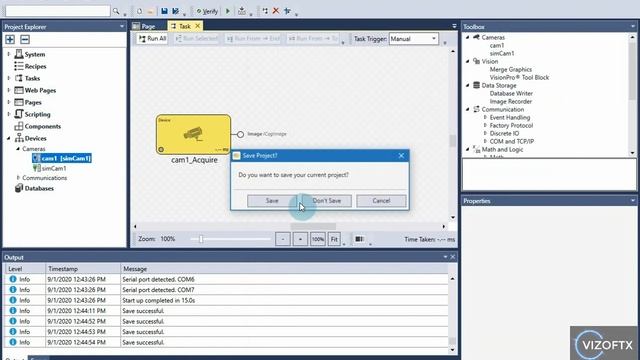Expand the Scripting tree node arrow
The image size is (640, 360).
tap(9, 114)
